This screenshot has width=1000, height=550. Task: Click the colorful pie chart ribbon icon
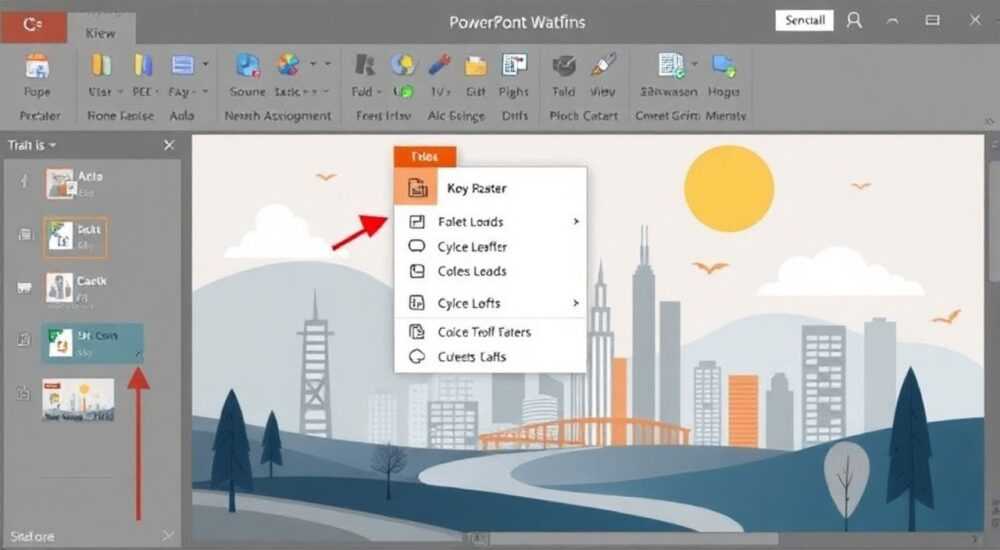(288, 65)
